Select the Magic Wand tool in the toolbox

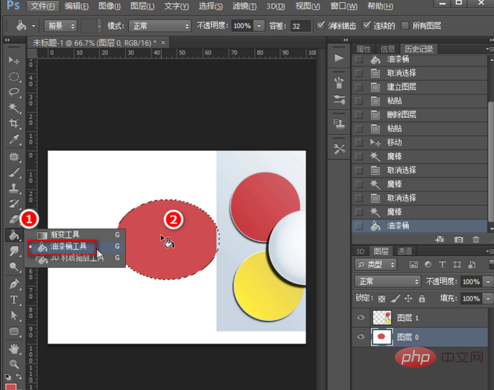click(14, 108)
